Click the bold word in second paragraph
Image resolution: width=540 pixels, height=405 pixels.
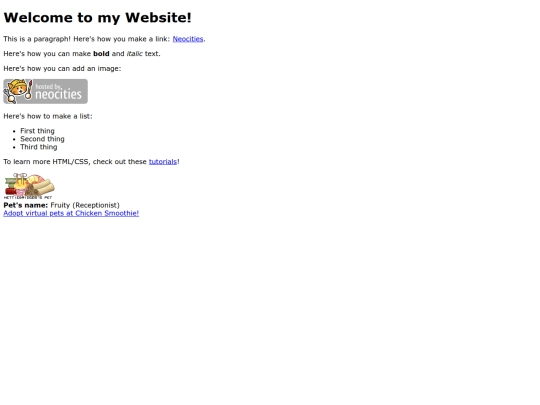(x=101, y=54)
